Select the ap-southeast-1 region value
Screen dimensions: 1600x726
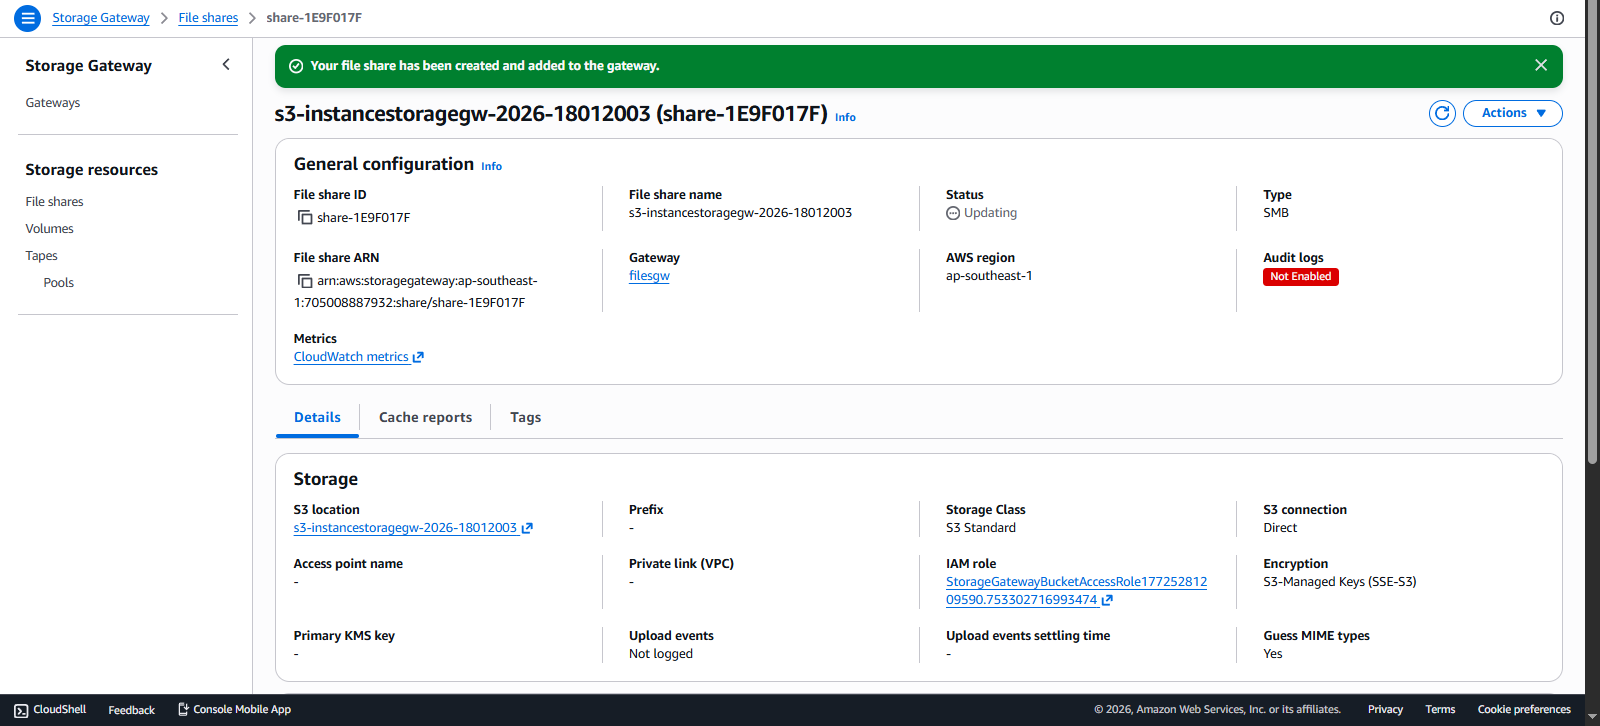[x=989, y=276]
